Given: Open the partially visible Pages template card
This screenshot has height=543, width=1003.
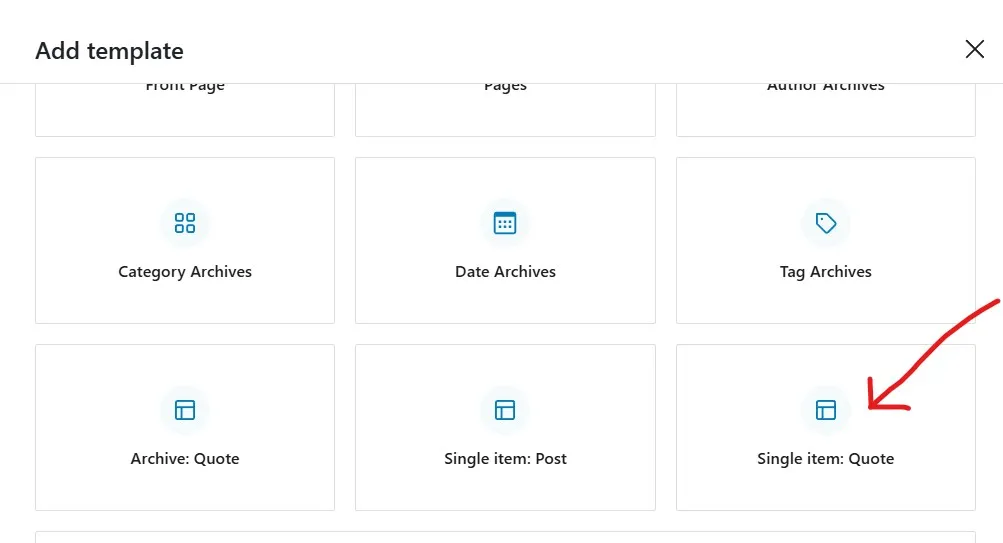Looking at the screenshot, I should click(505, 109).
